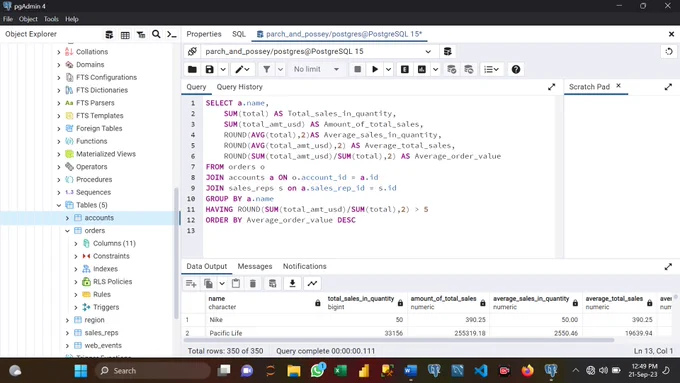Expand the accounts table node
680x383 pixels.
point(67,218)
